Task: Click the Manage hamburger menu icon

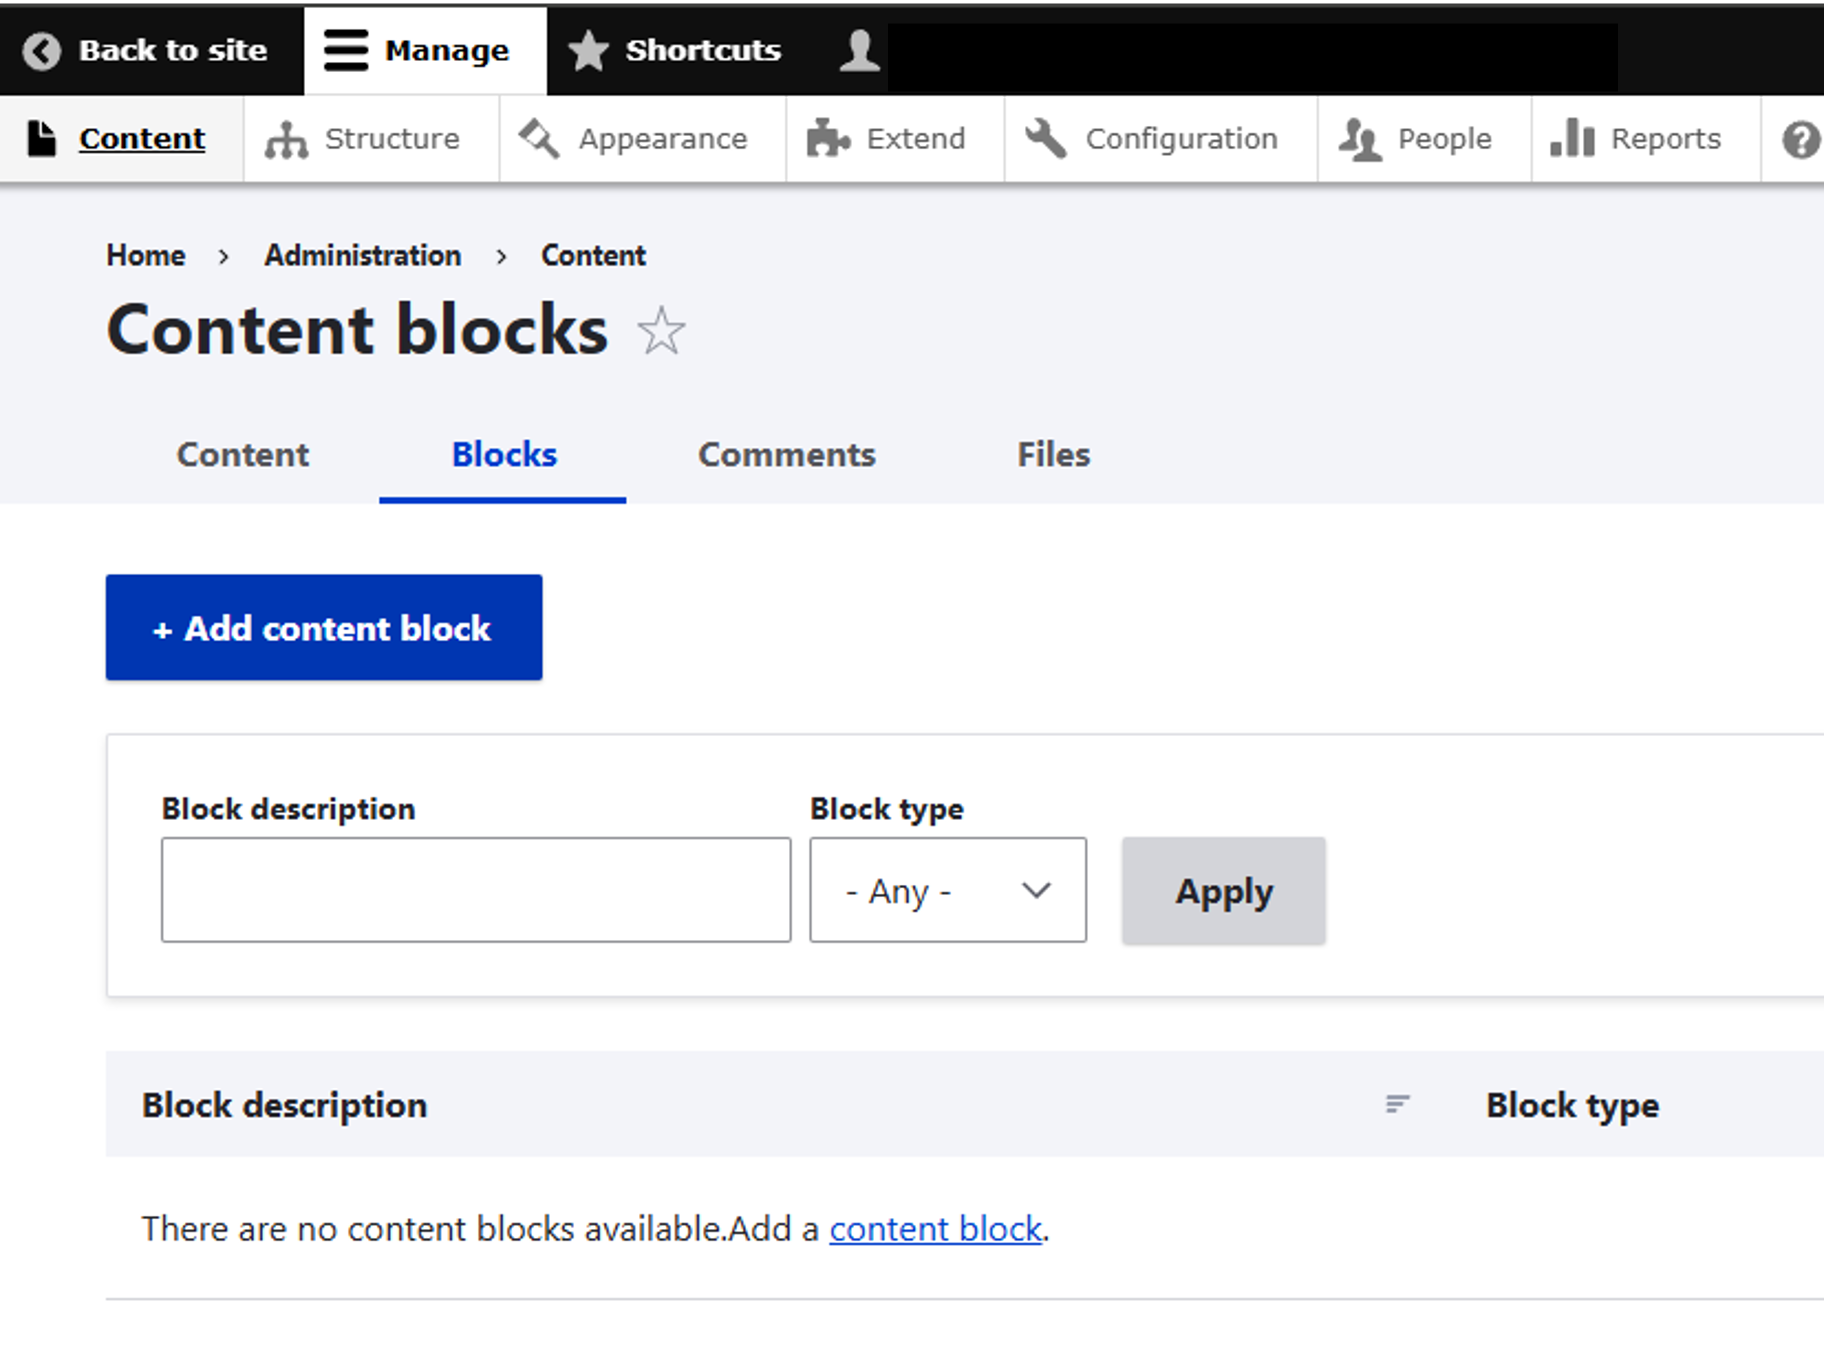Action: pos(344,50)
